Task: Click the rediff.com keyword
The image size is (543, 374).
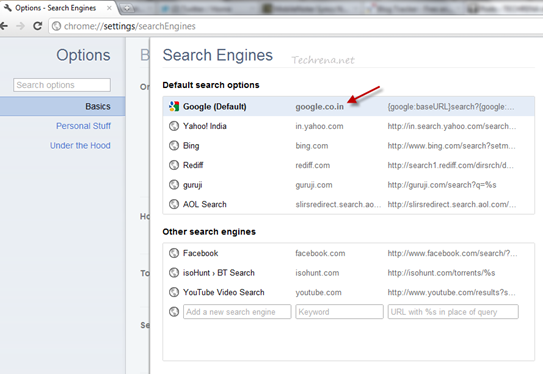Action: (x=313, y=165)
